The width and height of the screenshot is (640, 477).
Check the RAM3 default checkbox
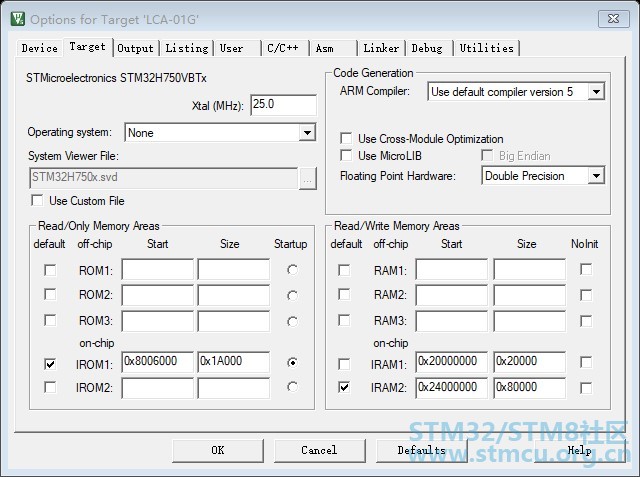(x=344, y=320)
